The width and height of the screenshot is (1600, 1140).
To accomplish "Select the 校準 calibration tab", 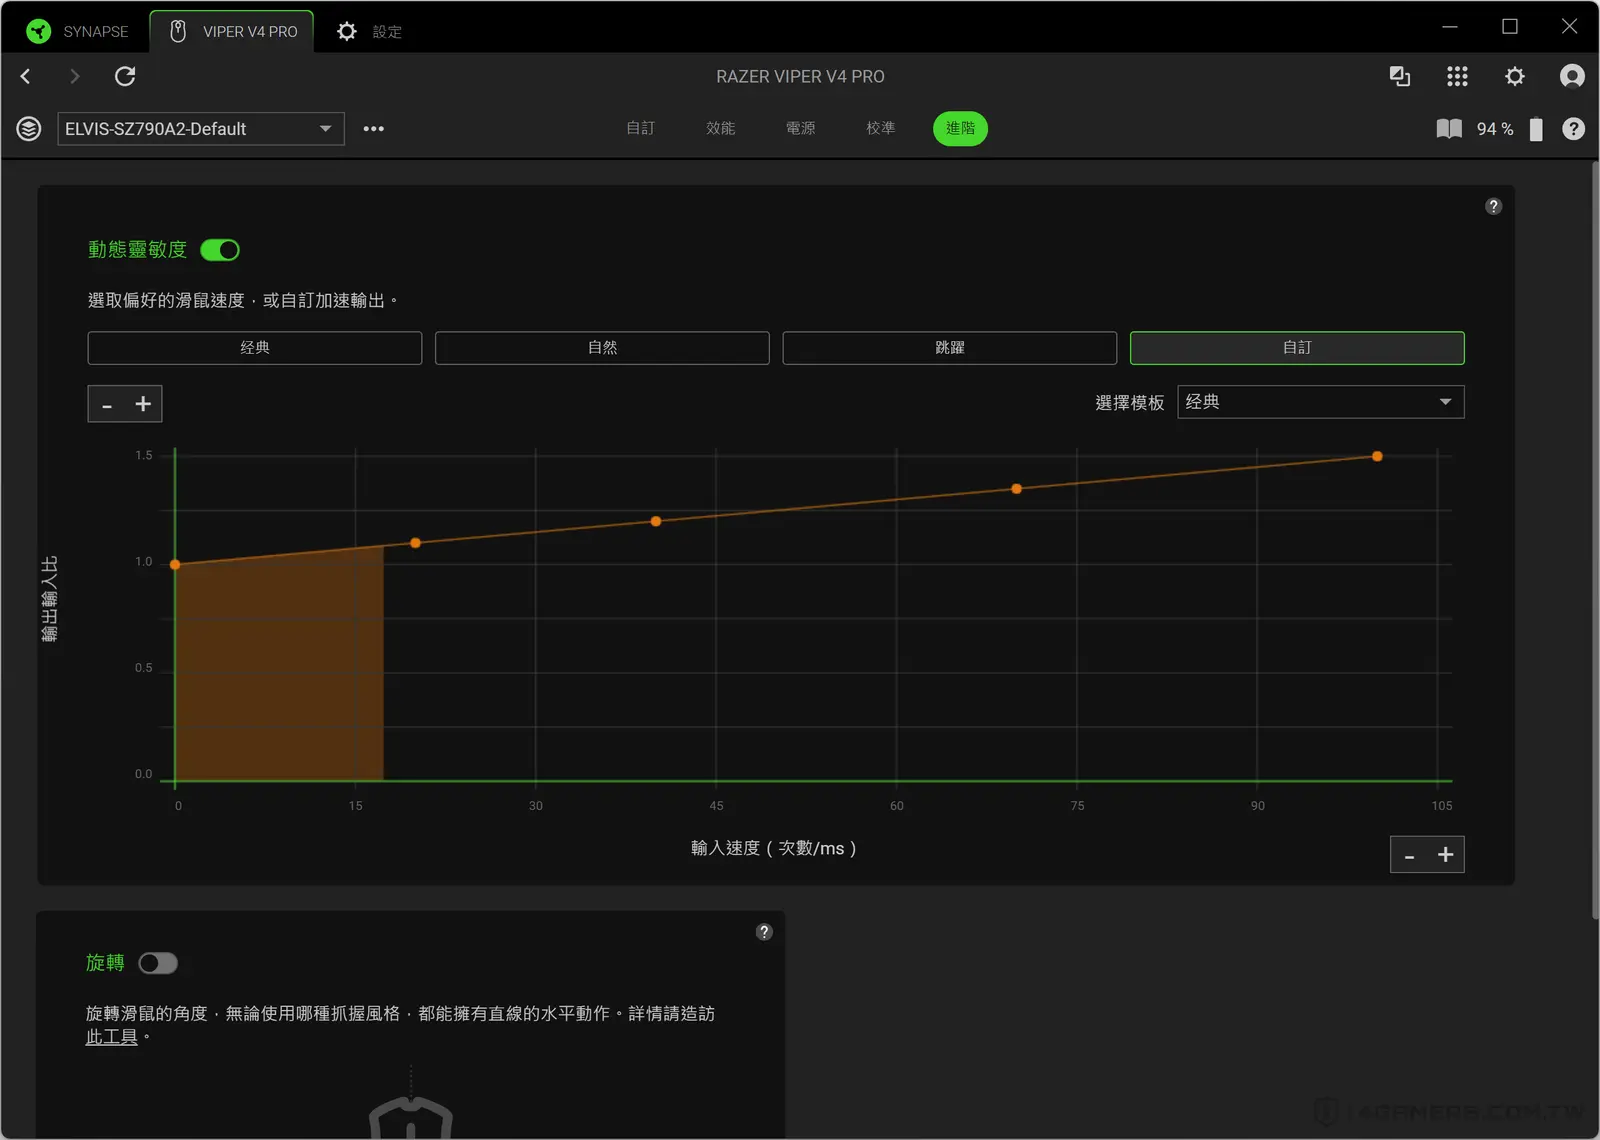I will coord(880,128).
